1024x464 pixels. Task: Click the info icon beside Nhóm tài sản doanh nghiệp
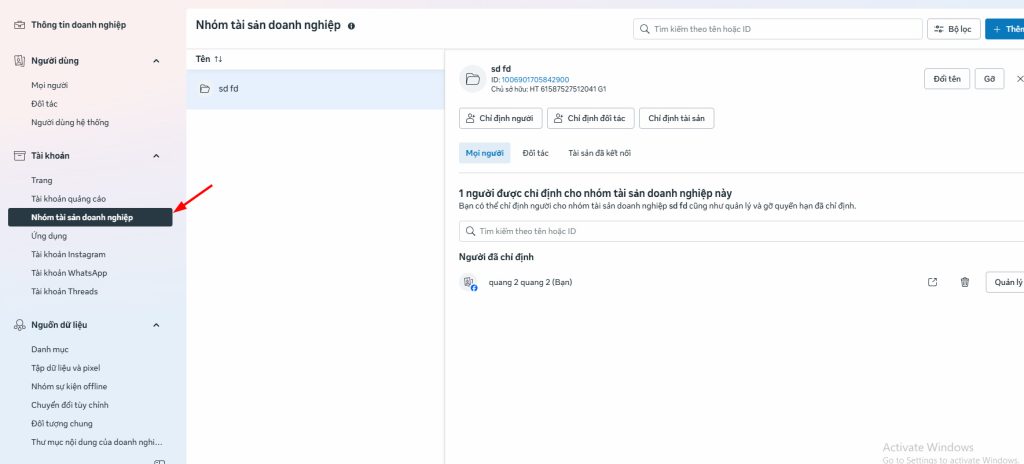[x=351, y=25]
